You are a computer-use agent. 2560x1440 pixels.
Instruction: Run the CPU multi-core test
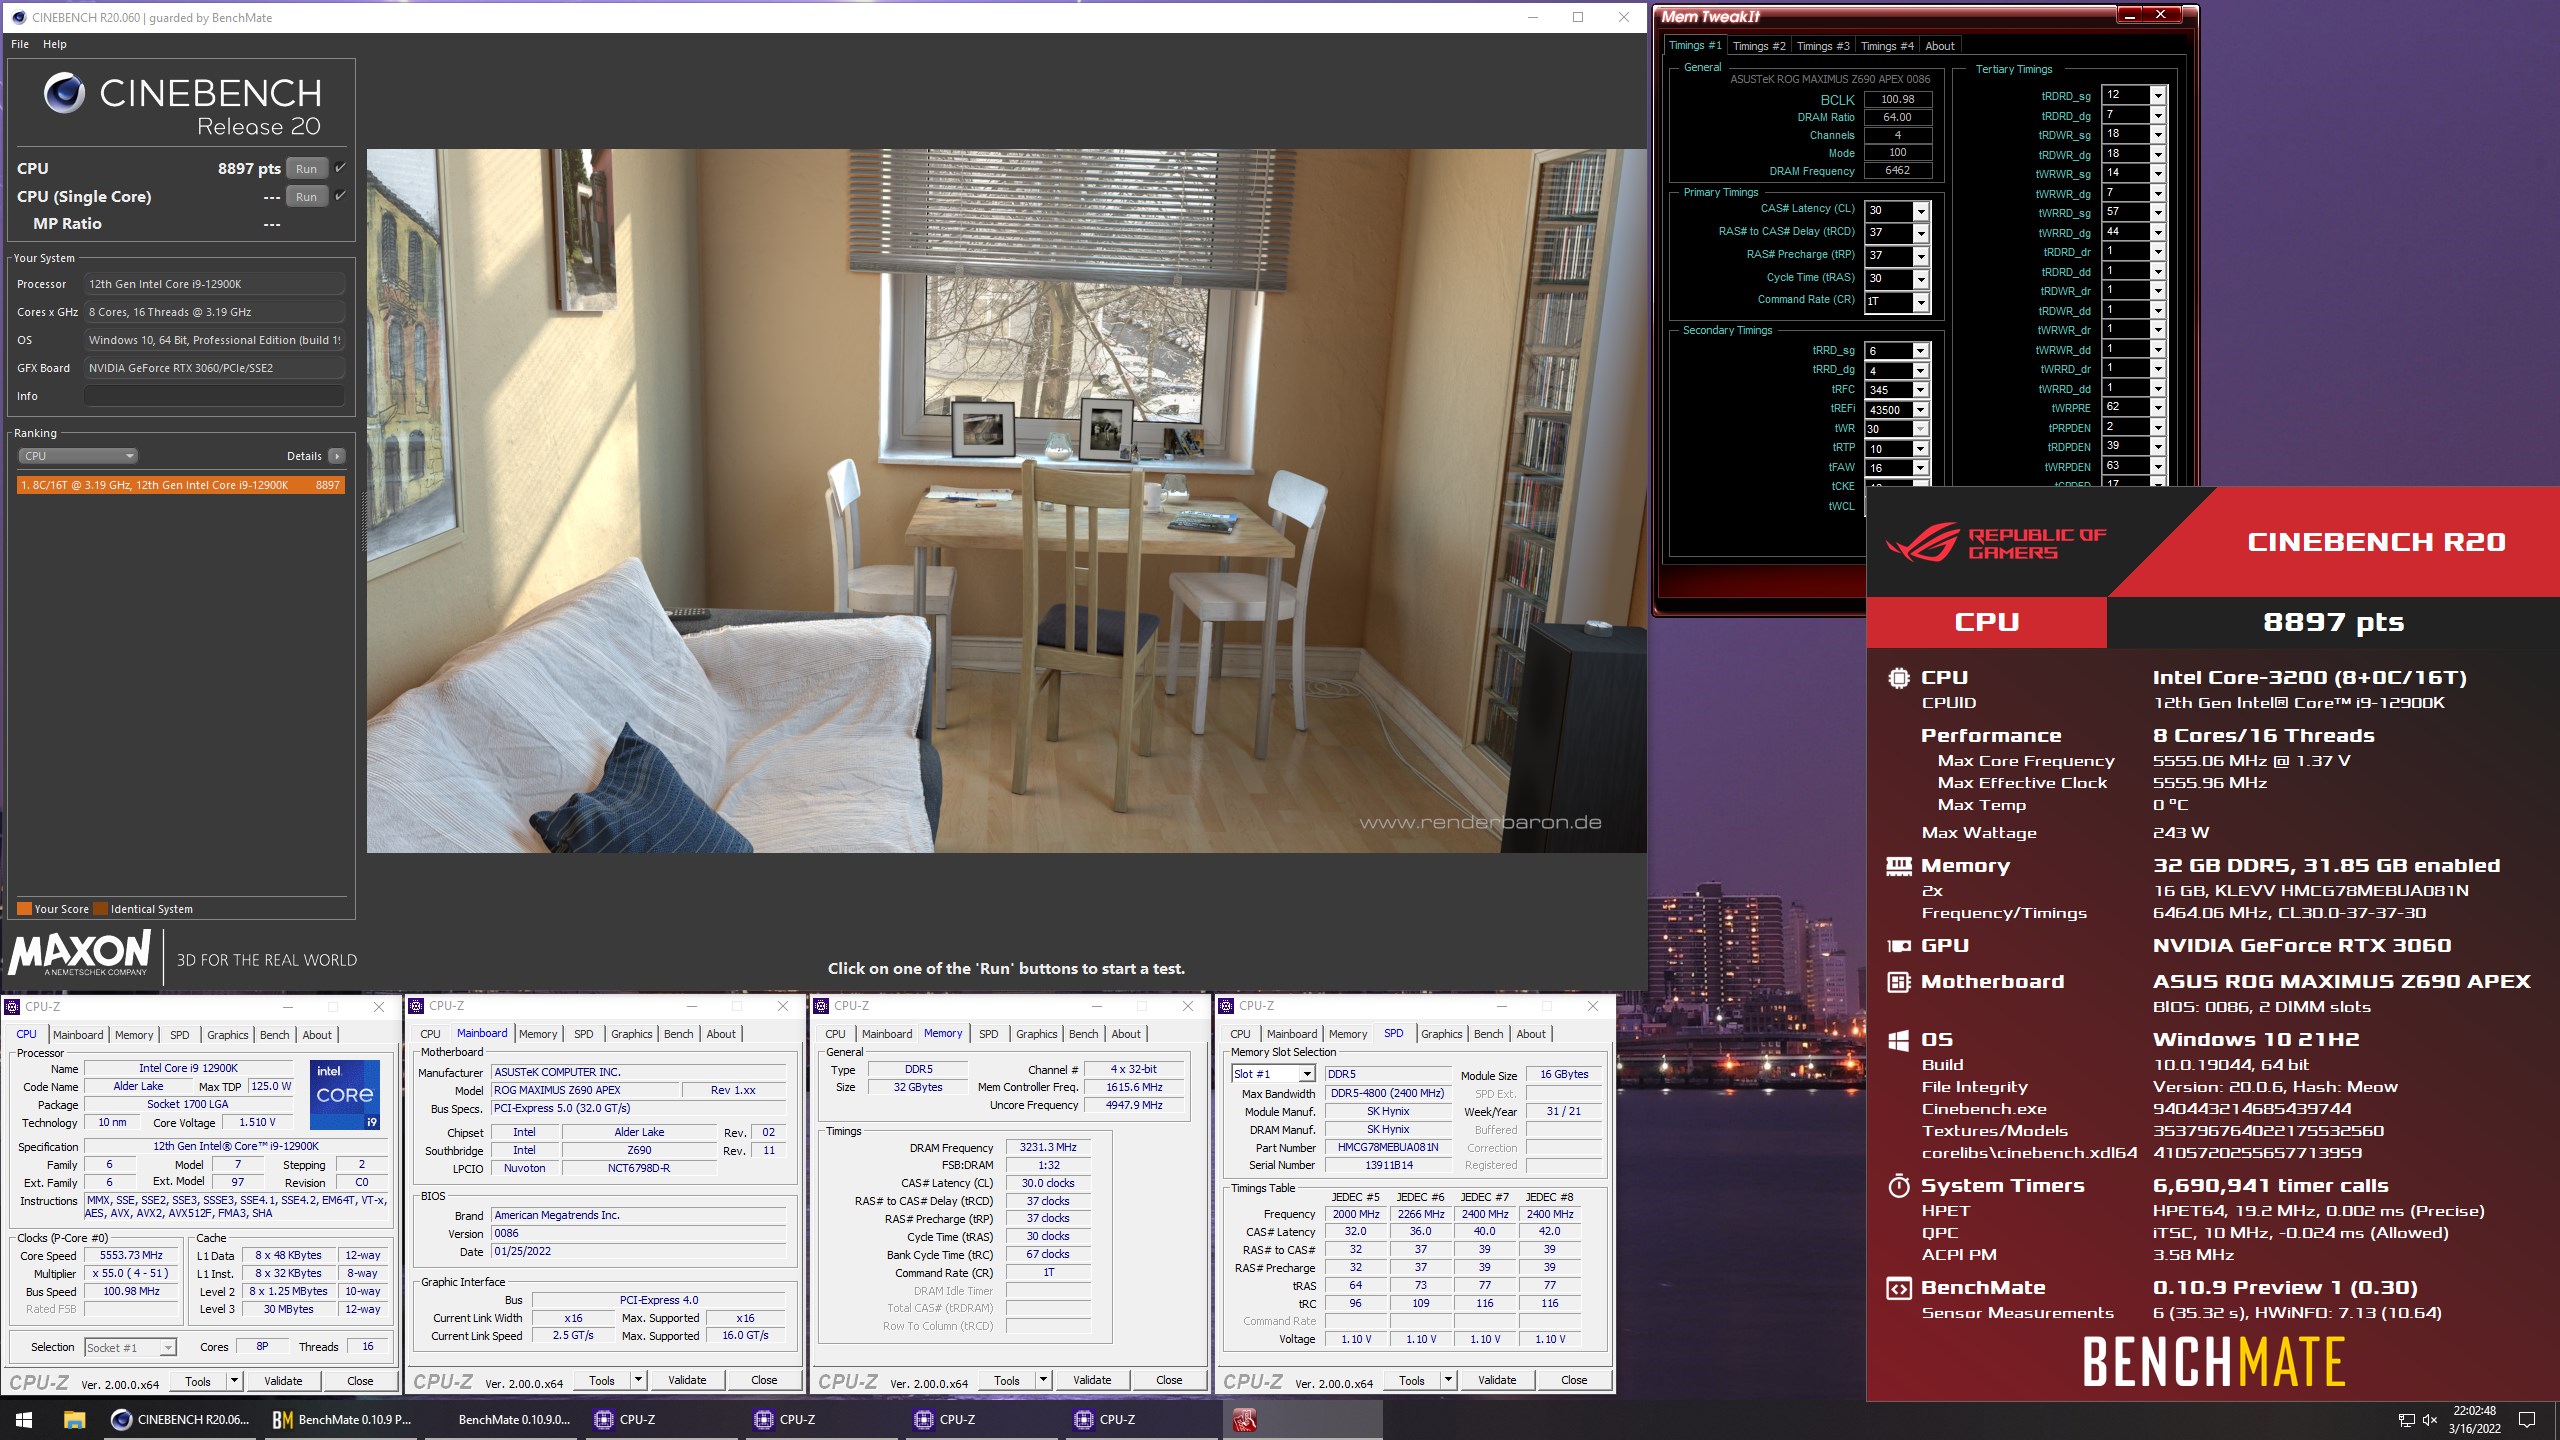coord(306,169)
